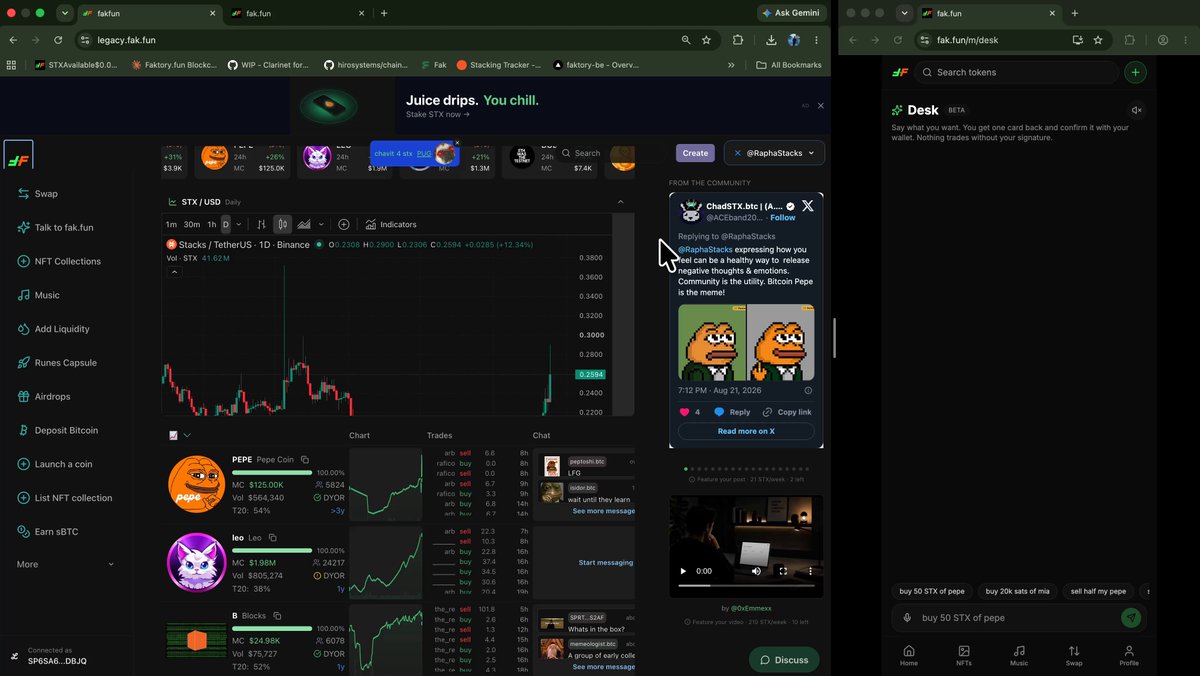Open Profile in the Desk bottom navigation
Screen dimensions: 1200x676
[1129, 655]
